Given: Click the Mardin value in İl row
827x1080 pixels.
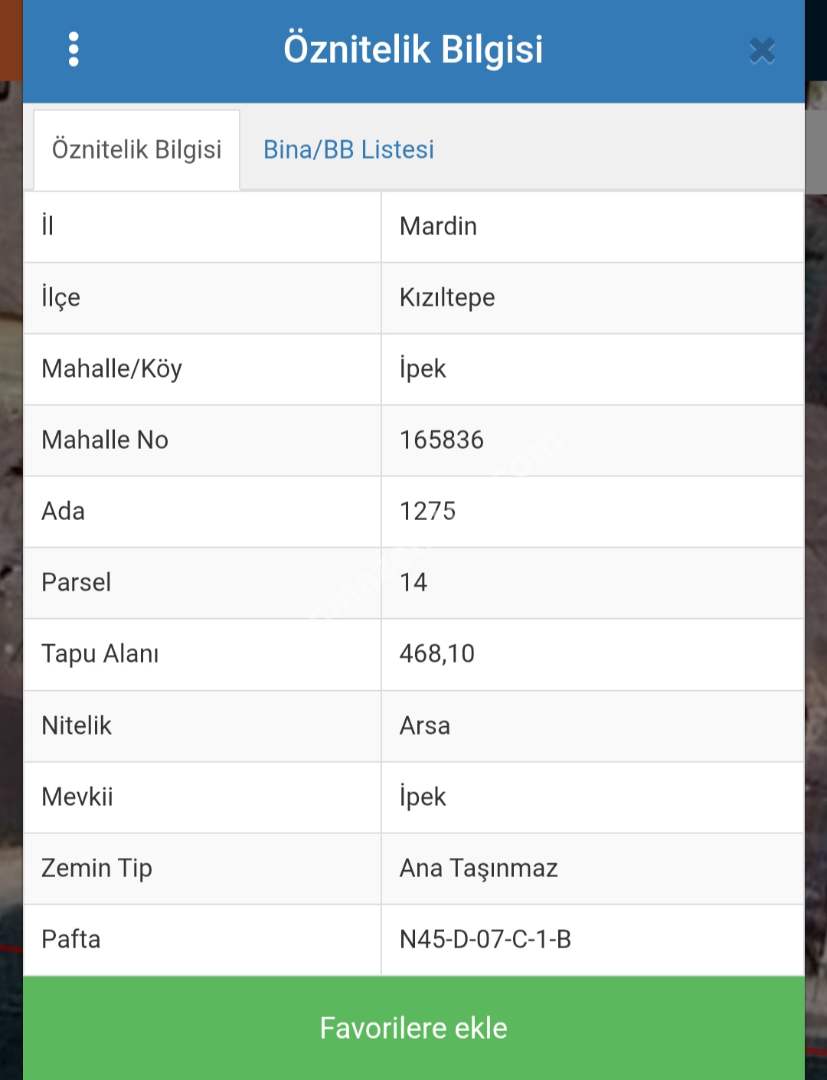Looking at the screenshot, I should point(438,227).
